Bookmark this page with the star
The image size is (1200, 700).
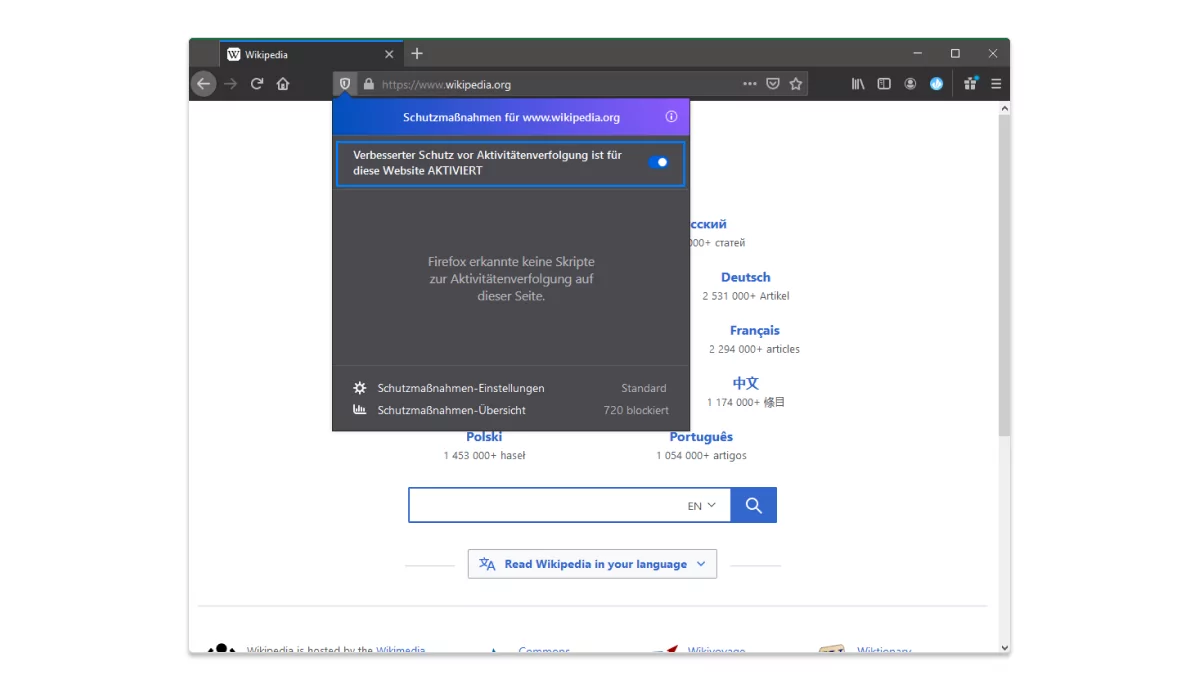[x=796, y=84]
